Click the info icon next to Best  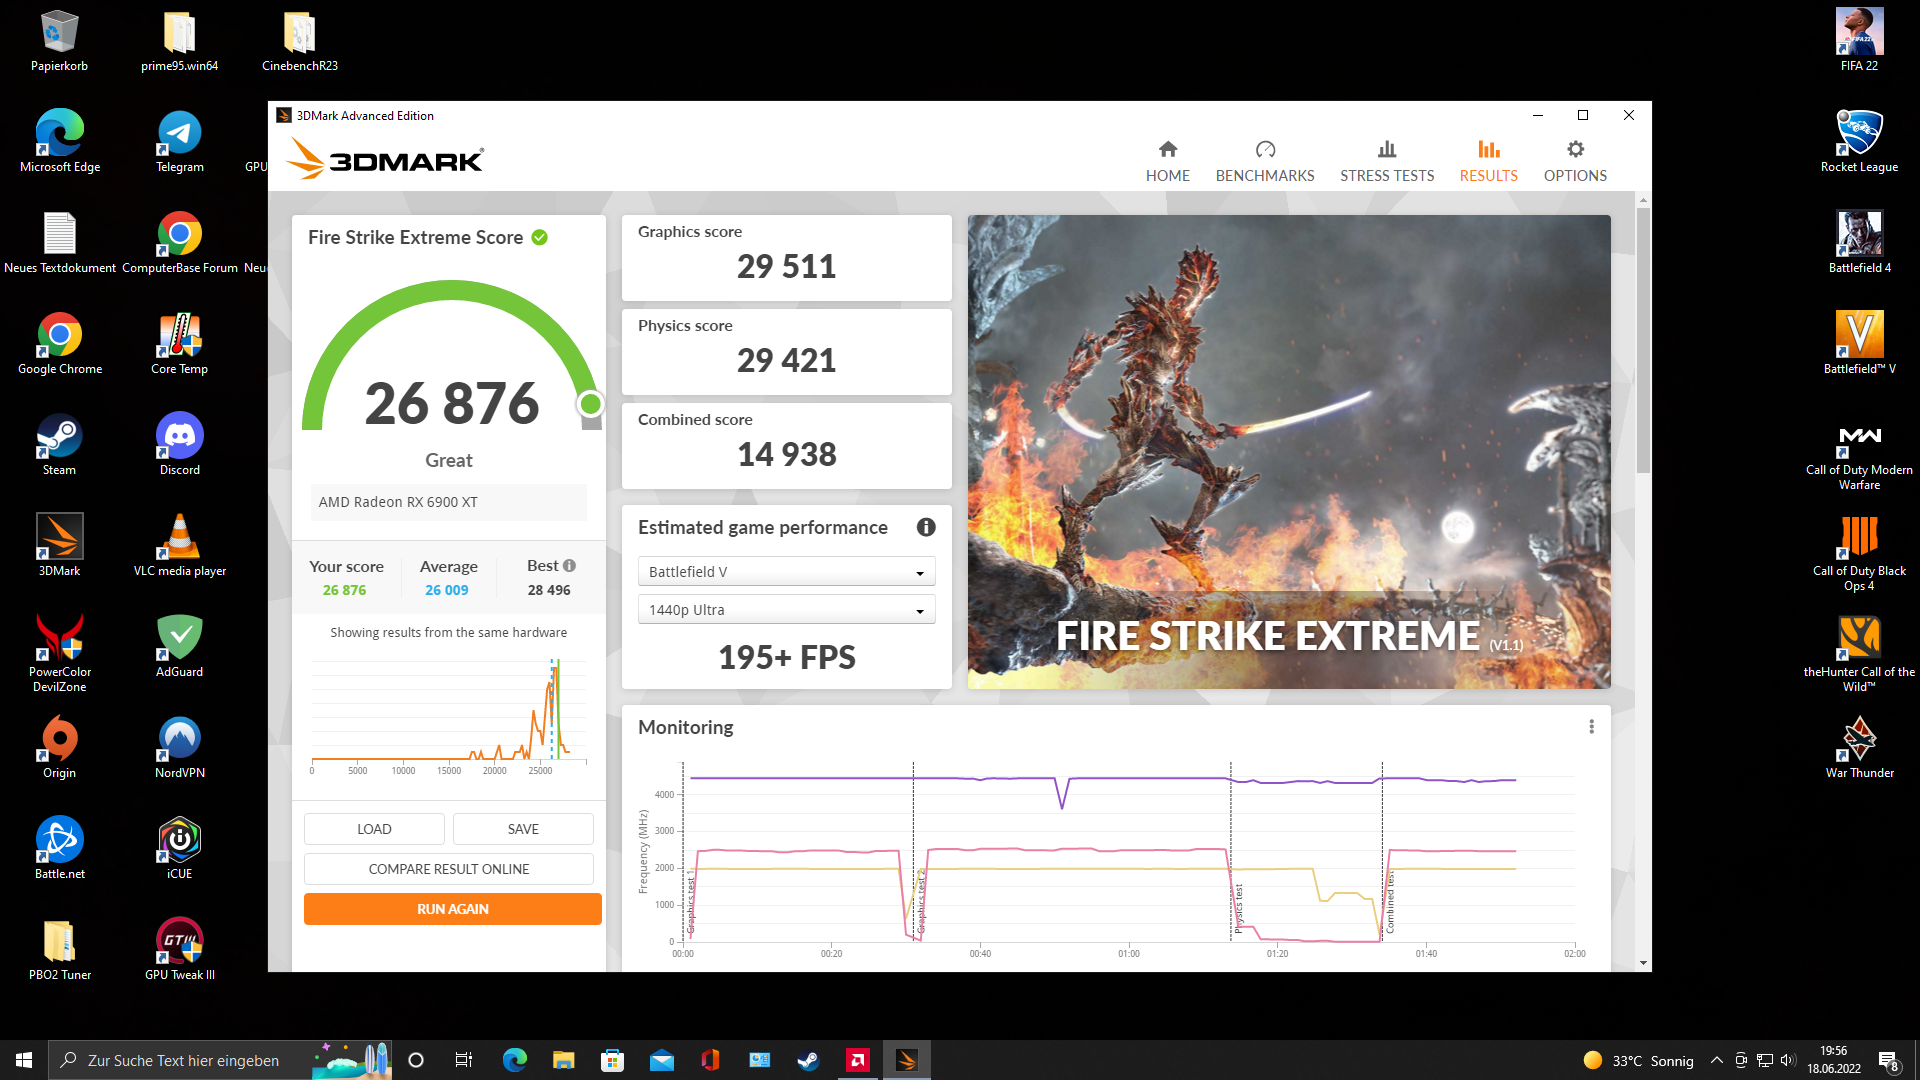click(569, 566)
